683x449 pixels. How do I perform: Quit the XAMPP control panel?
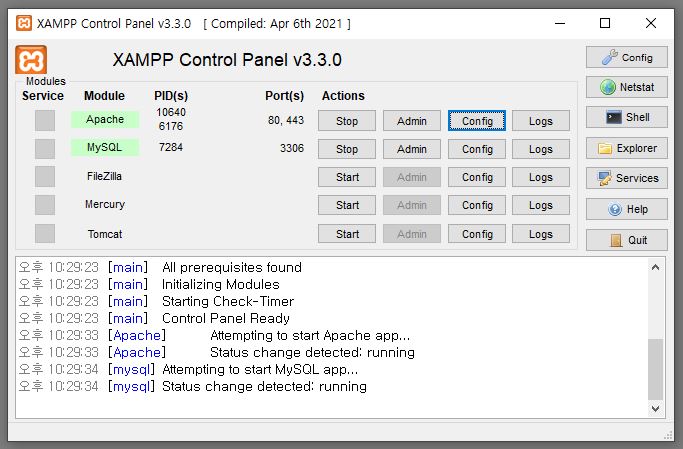(626, 240)
